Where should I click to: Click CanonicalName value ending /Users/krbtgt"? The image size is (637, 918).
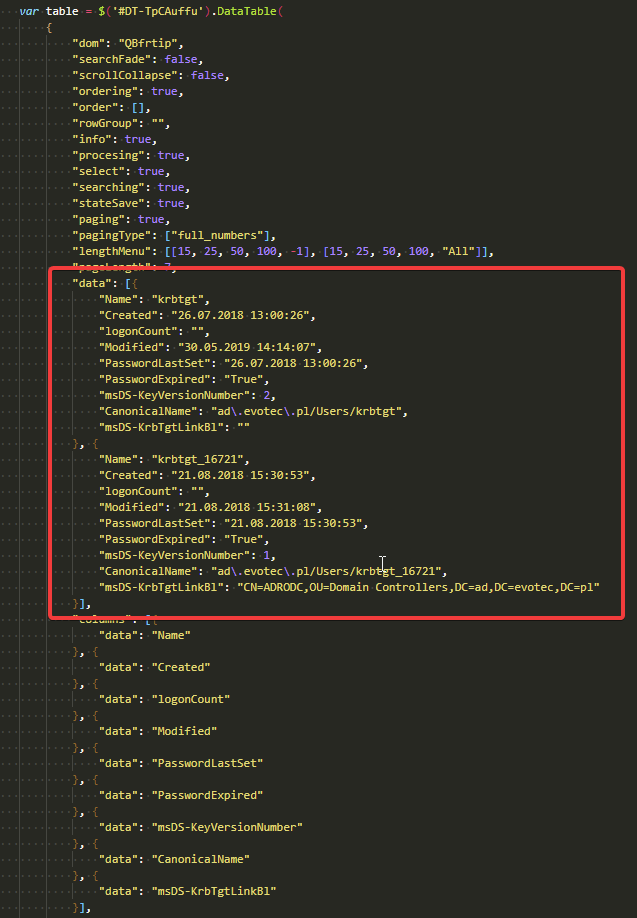pyautogui.click(x=306, y=411)
